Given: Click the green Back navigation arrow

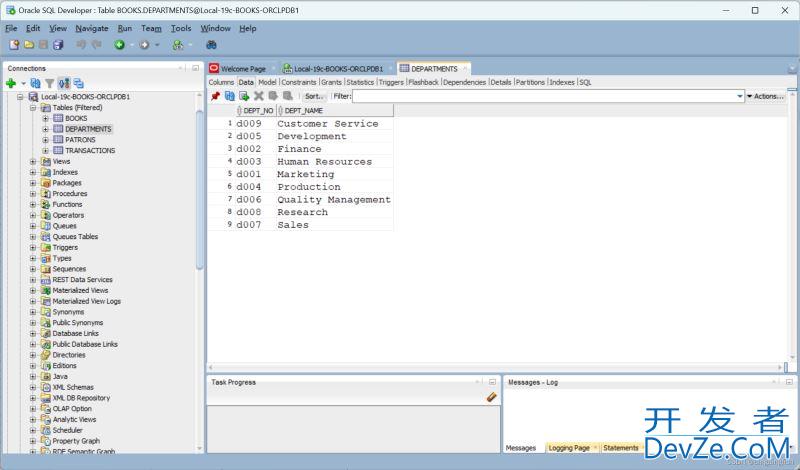Looking at the screenshot, I should pyautogui.click(x=119, y=45).
